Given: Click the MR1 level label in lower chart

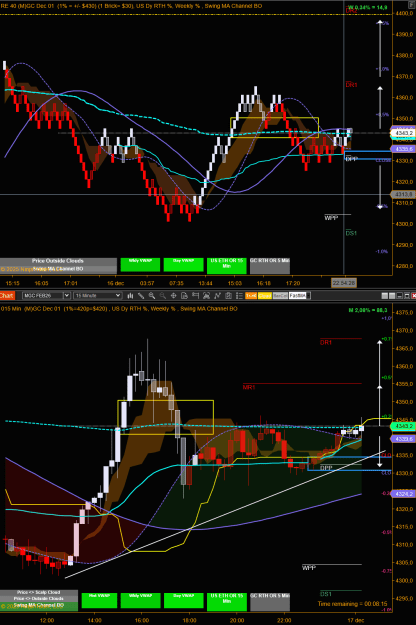Looking at the screenshot, I should [x=249, y=387].
